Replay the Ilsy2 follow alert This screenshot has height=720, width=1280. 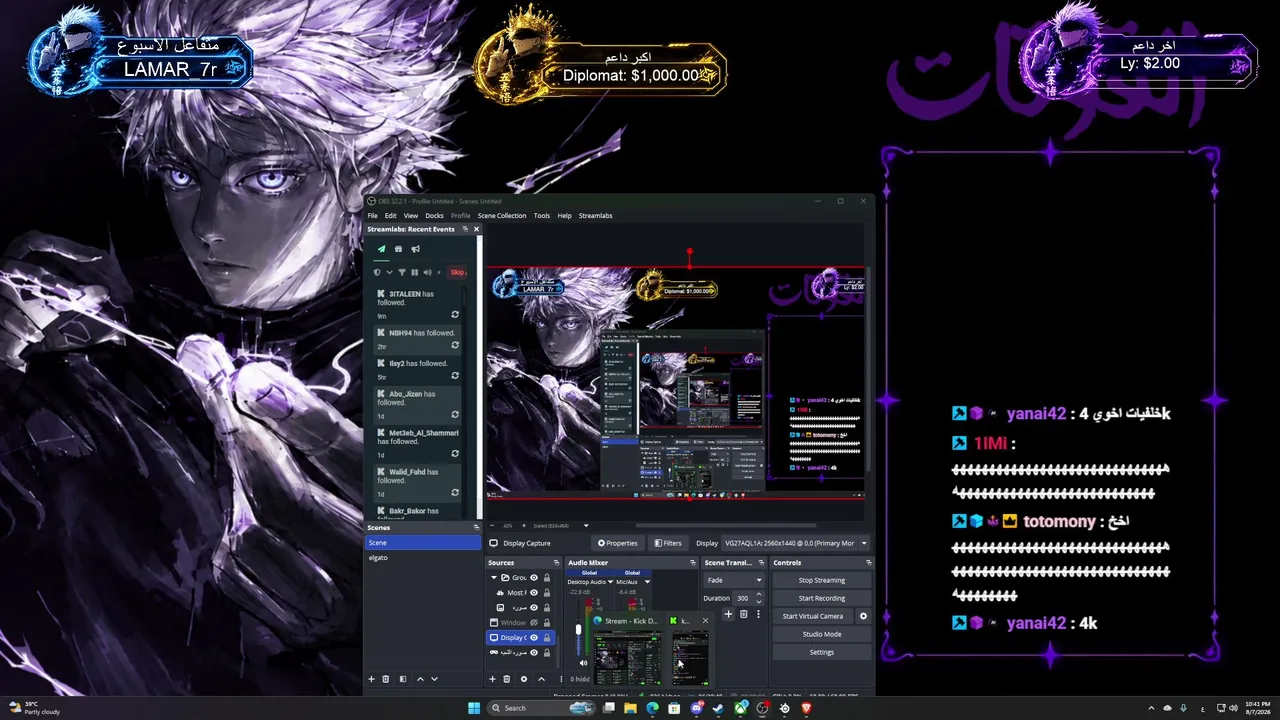pyautogui.click(x=455, y=376)
